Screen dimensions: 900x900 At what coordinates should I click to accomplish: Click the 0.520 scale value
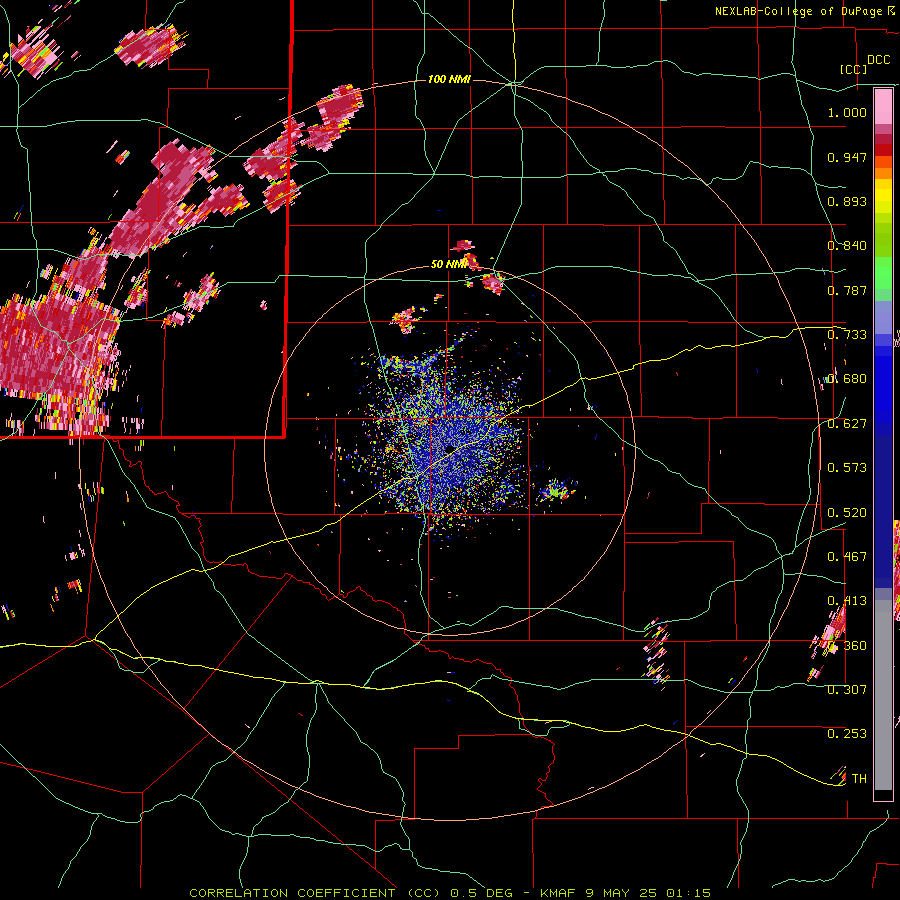click(847, 513)
